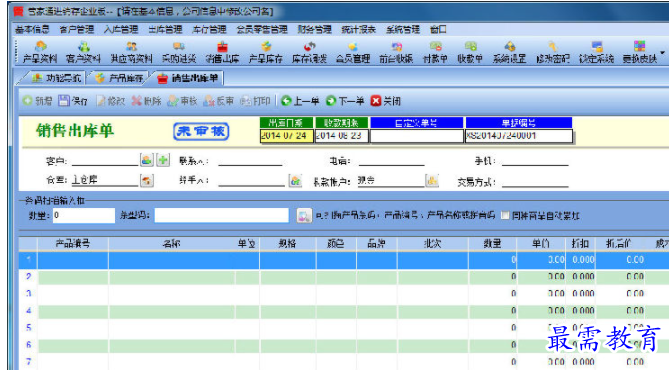669x370 pixels.
Task: Open 窗口 window menu
Action: (439, 29)
